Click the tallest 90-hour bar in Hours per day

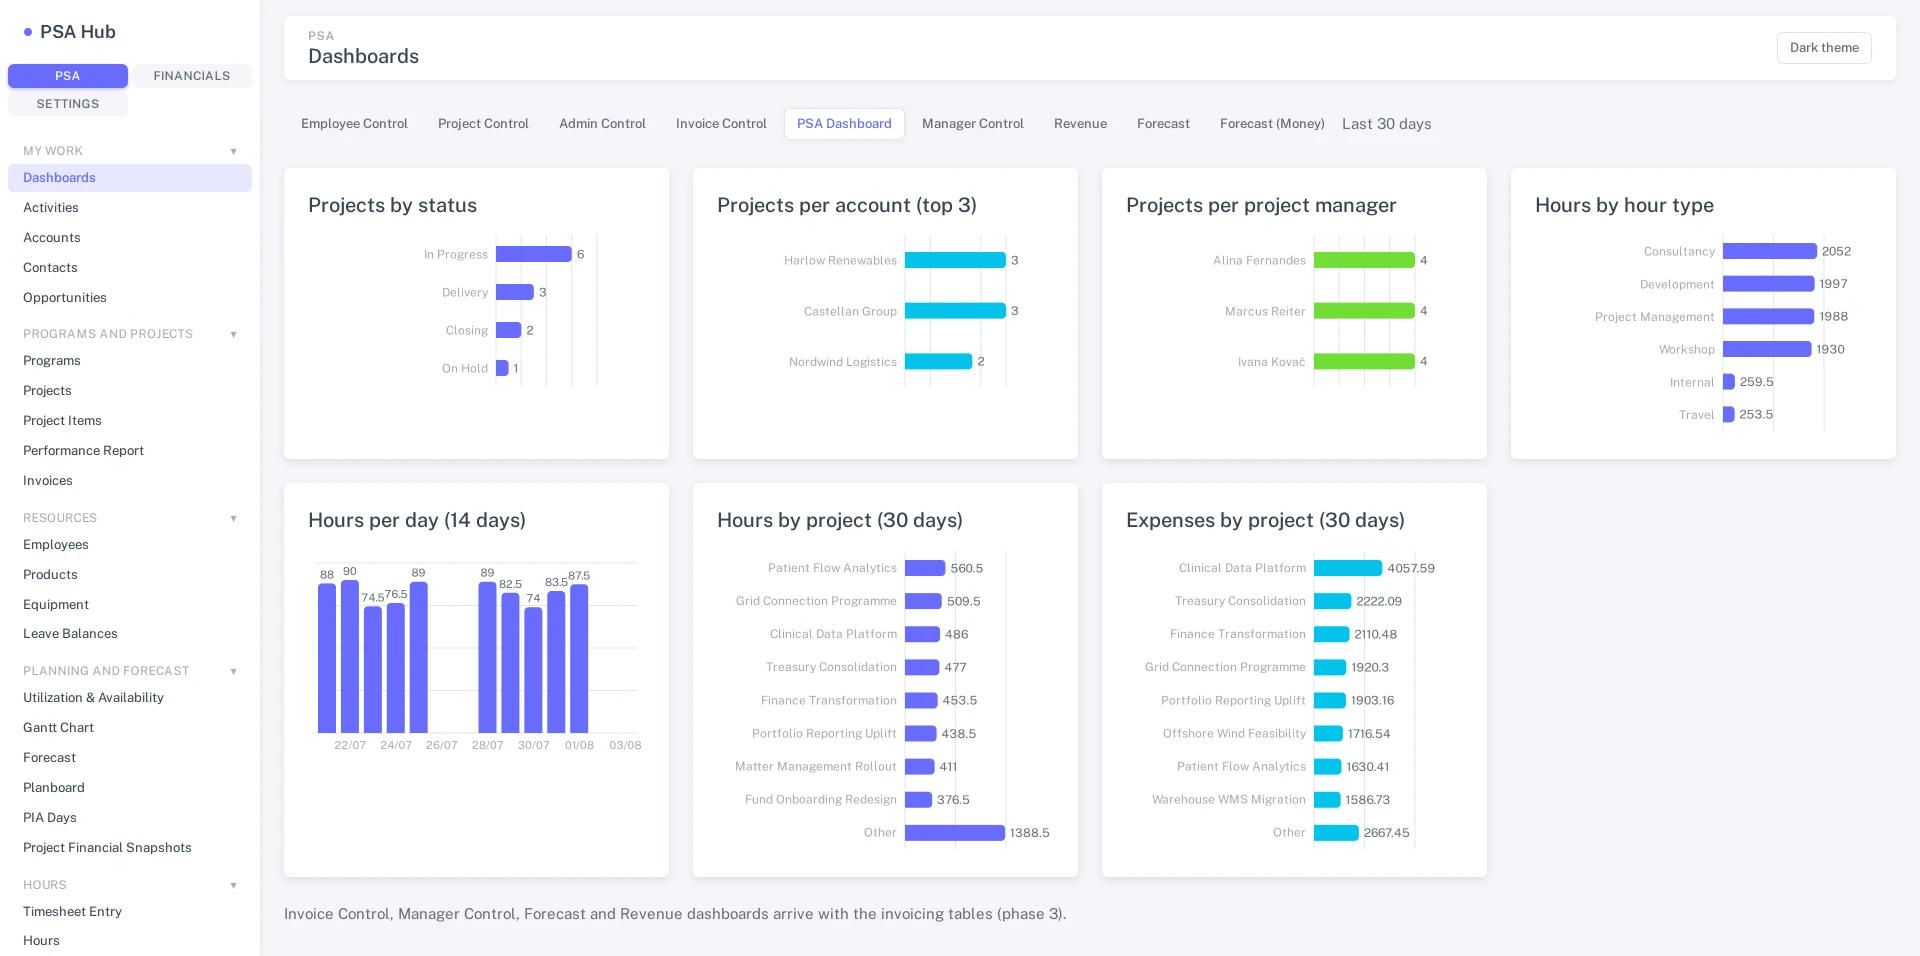[x=350, y=656]
